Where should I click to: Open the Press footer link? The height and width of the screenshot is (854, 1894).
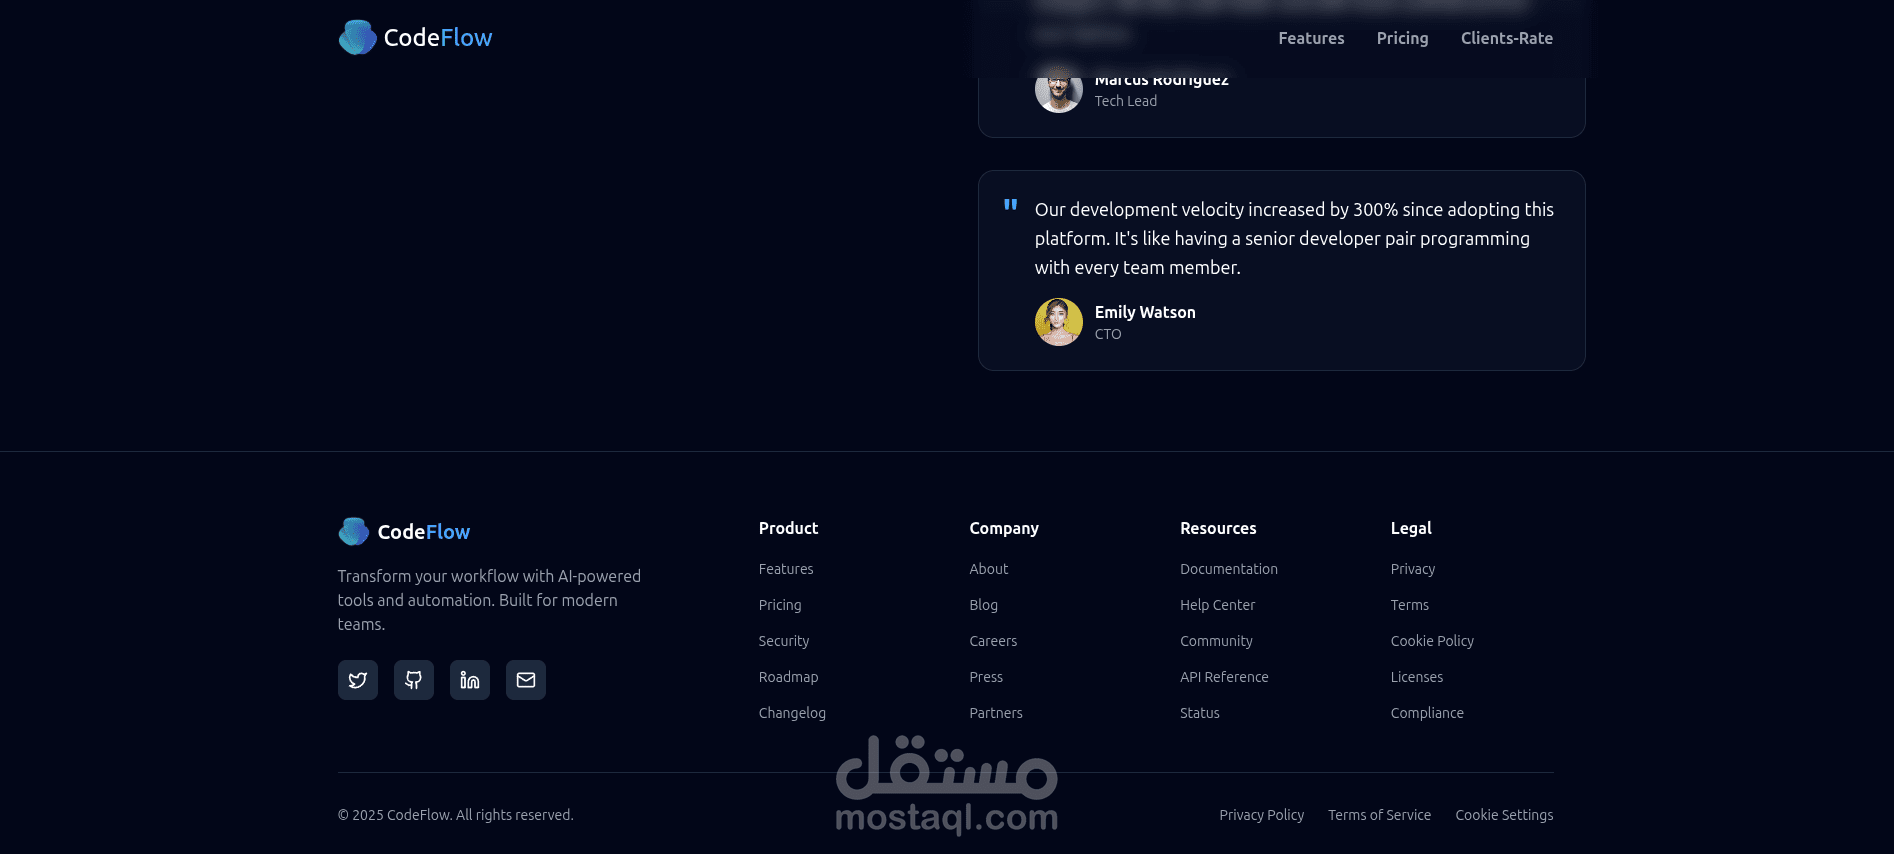(x=986, y=677)
